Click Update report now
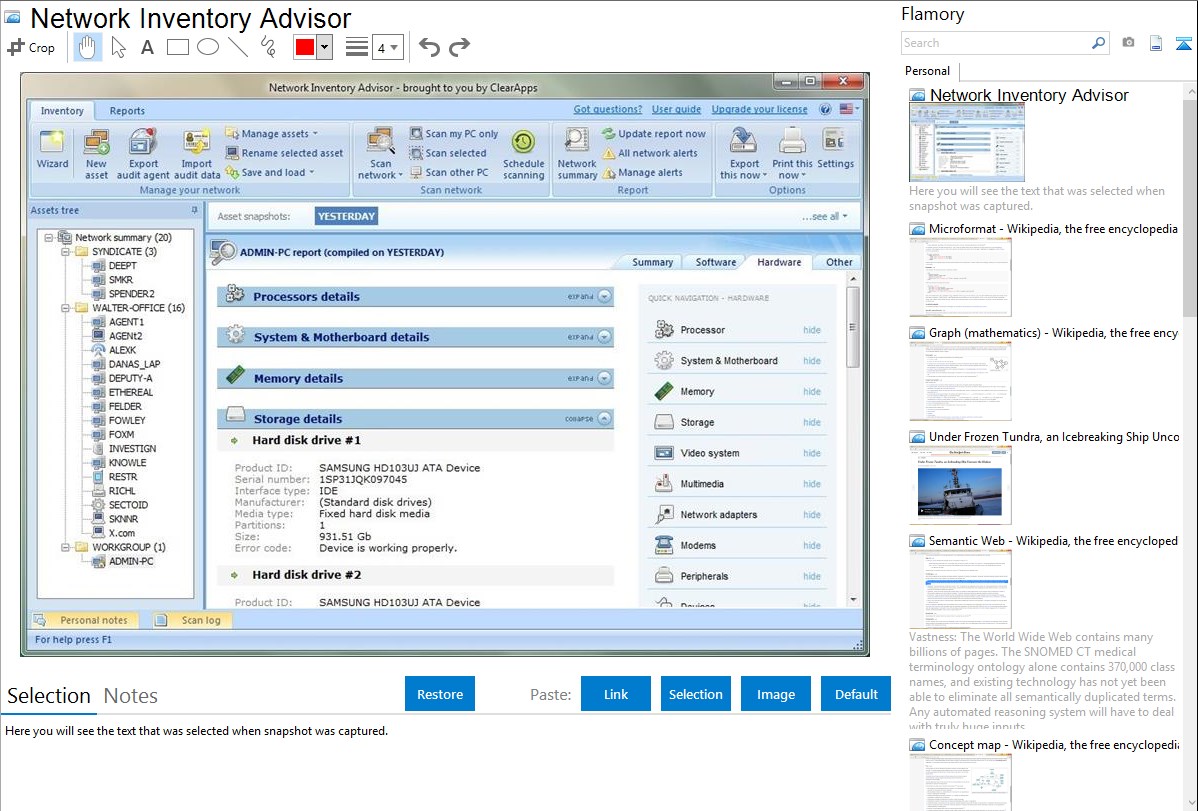This screenshot has height=811, width=1198. (654, 134)
